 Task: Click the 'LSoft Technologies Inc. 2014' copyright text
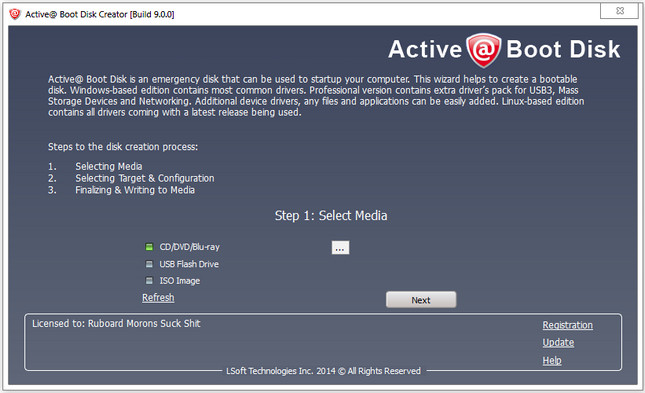[323, 371]
